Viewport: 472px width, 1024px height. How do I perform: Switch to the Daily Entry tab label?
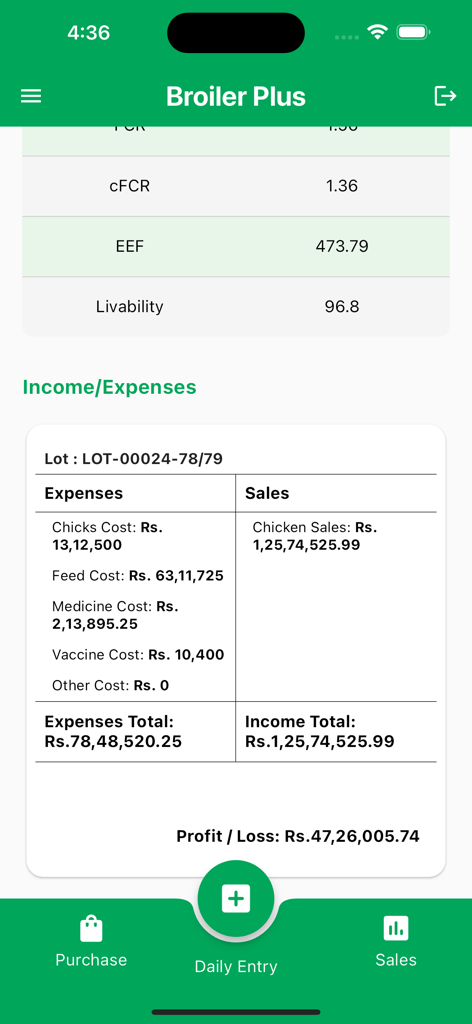click(x=236, y=967)
